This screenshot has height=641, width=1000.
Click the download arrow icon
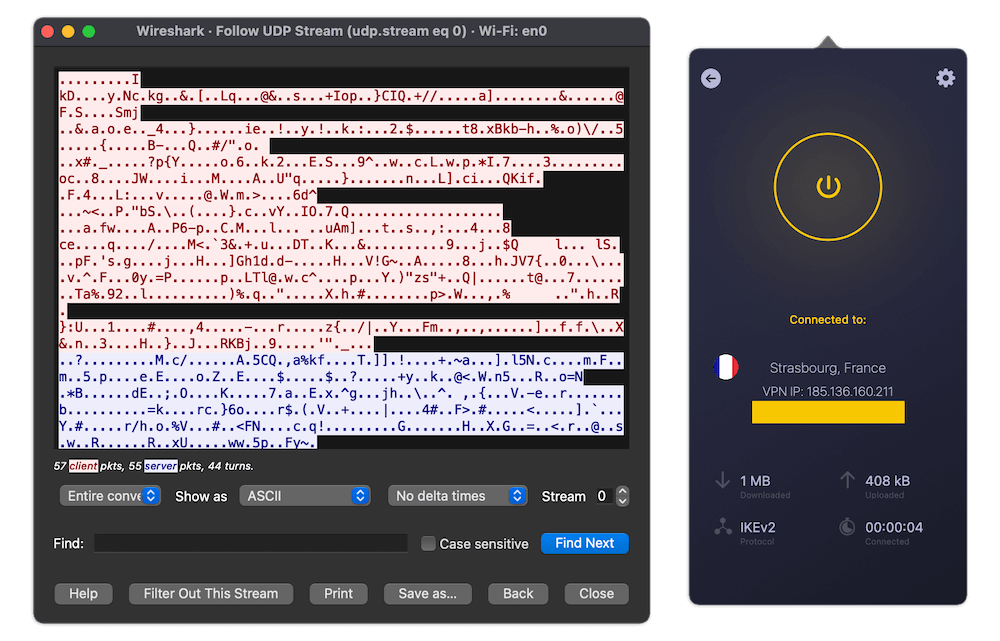click(722, 481)
